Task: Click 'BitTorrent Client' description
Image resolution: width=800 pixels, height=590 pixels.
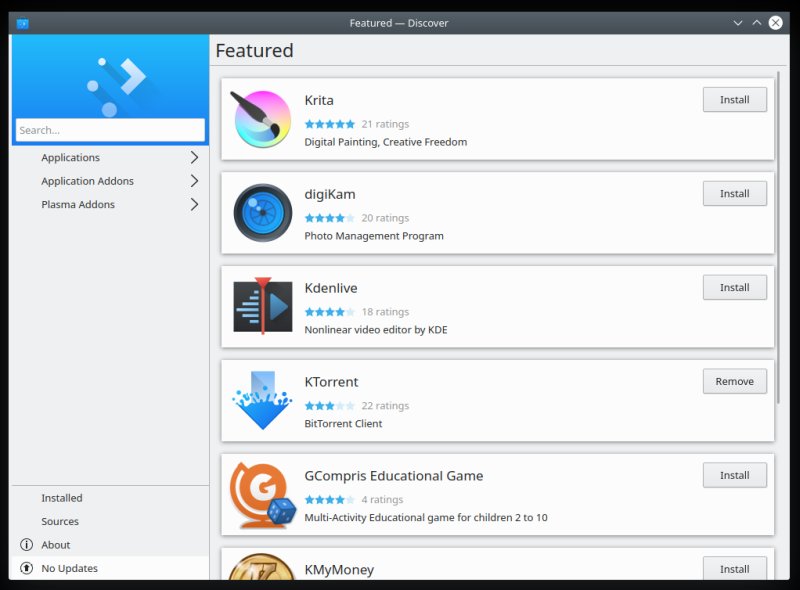Action: pyautogui.click(x=343, y=424)
